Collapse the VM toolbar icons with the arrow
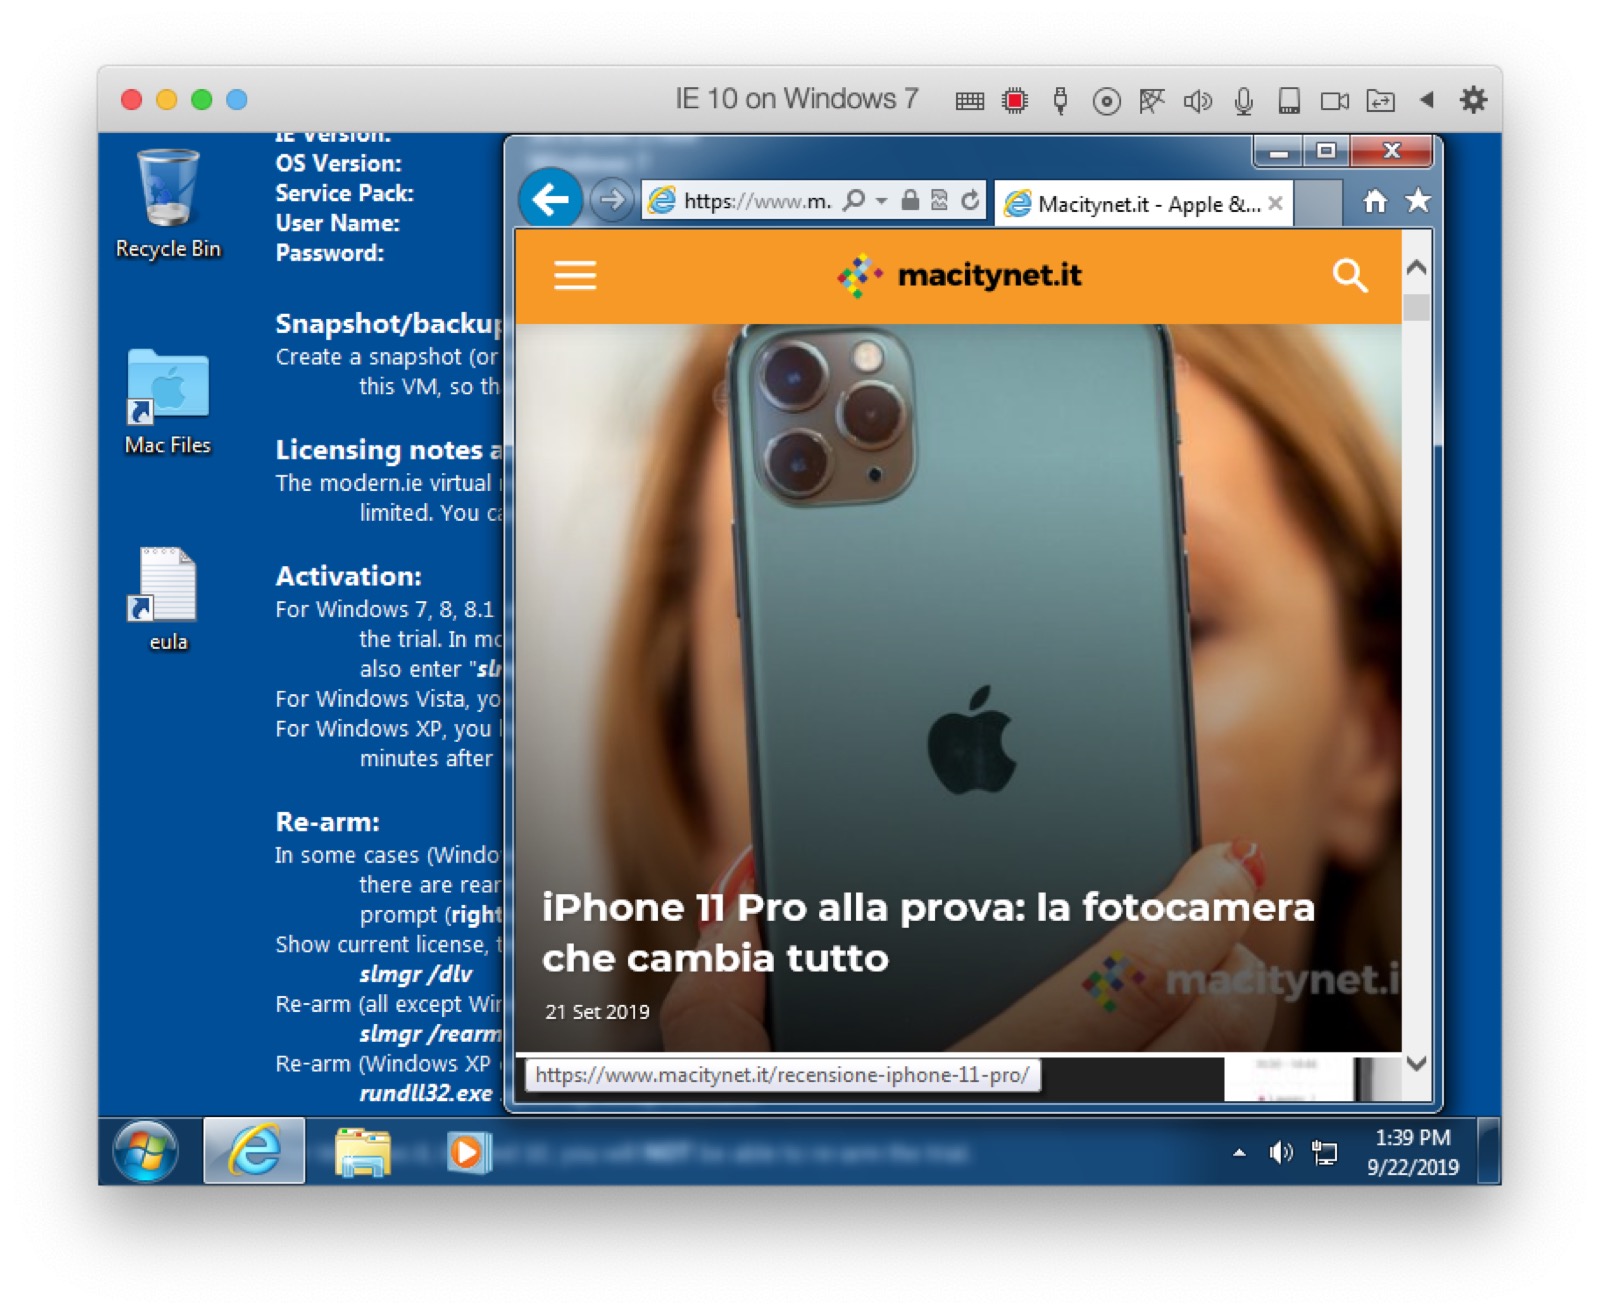Viewport: 1600px width, 1315px height. pos(1427,100)
